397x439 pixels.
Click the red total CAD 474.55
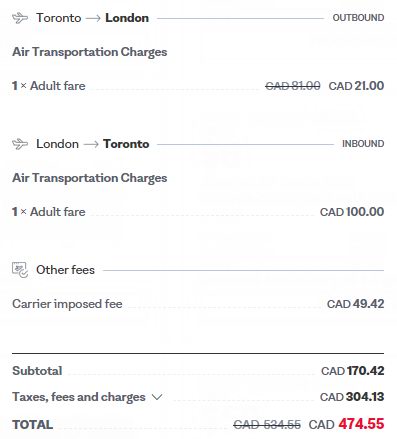click(x=346, y=424)
